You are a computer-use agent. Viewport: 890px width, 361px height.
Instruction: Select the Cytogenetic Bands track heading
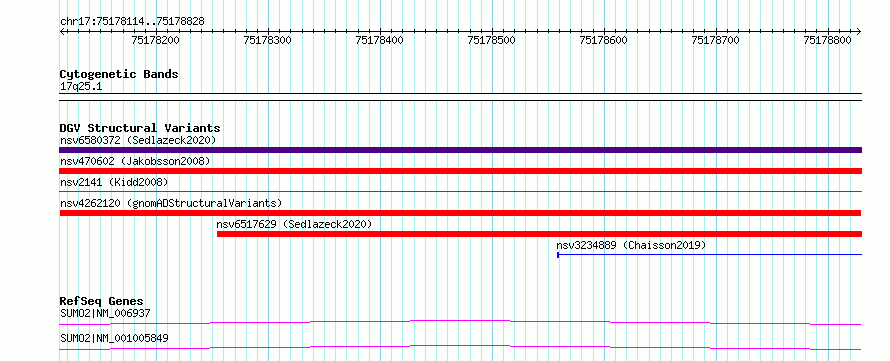click(119, 74)
